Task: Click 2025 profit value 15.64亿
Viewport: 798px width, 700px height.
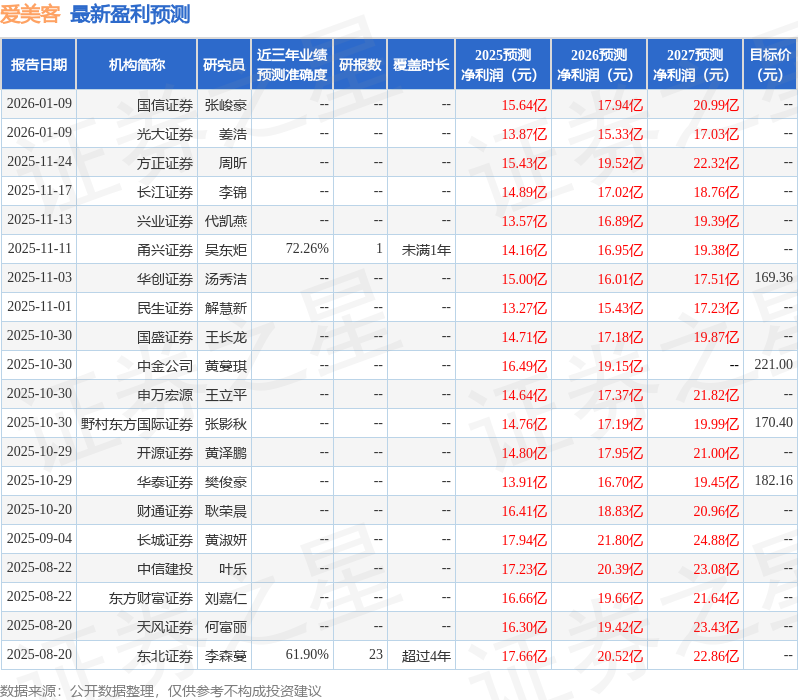Action: (x=524, y=105)
